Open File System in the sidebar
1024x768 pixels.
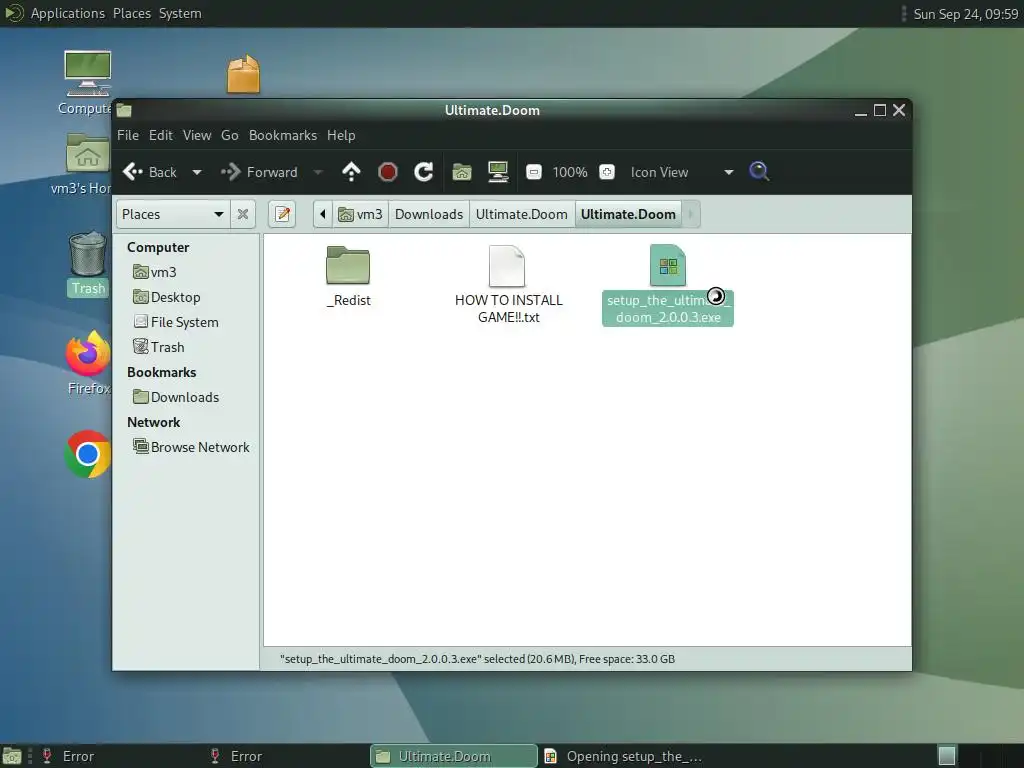pos(176,322)
